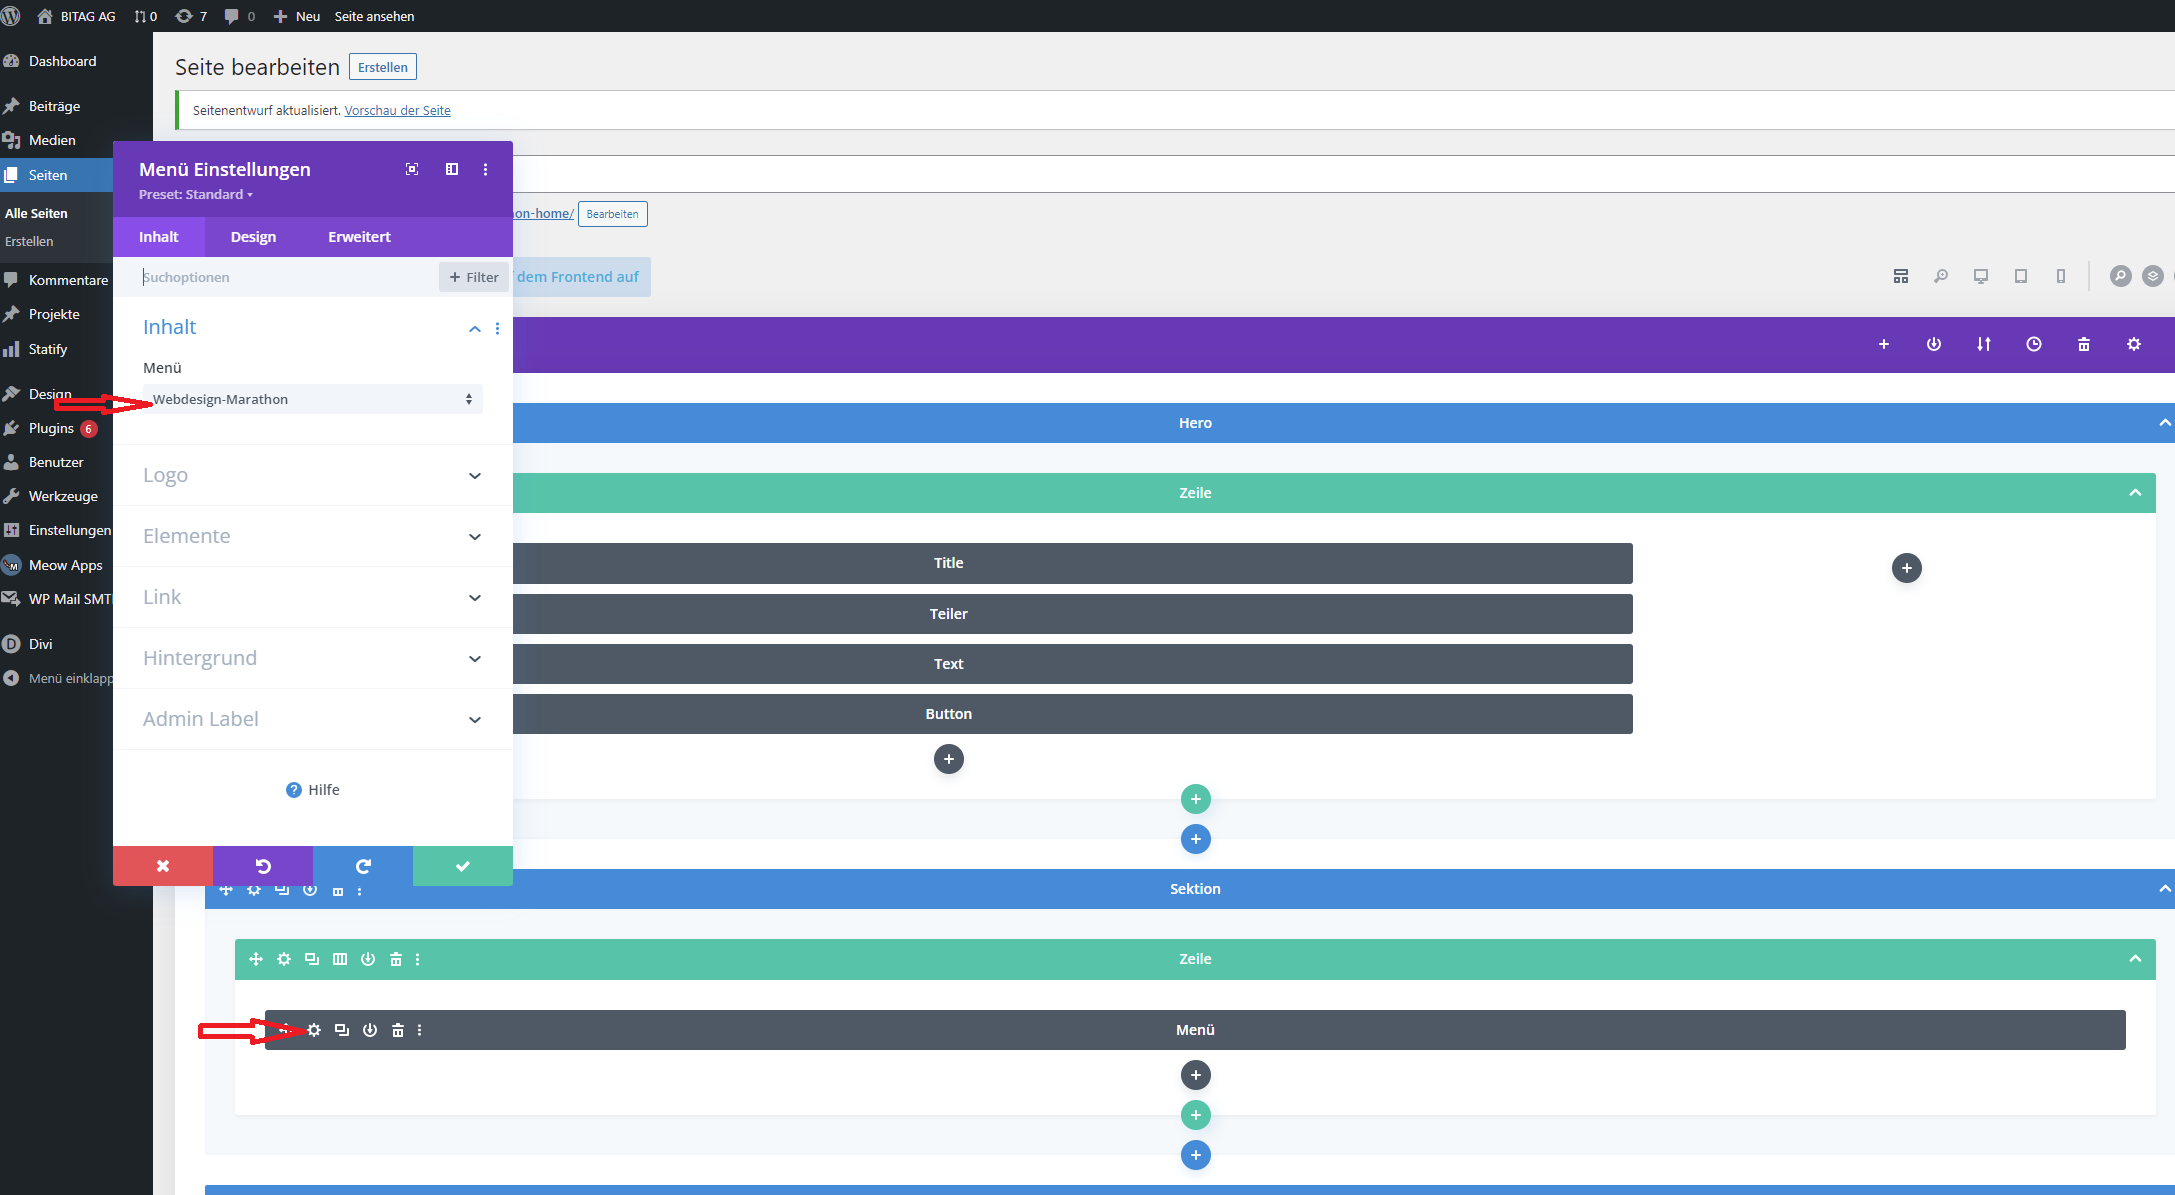Click the Erstellen button next to Seite bearbeiten

(382, 66)
